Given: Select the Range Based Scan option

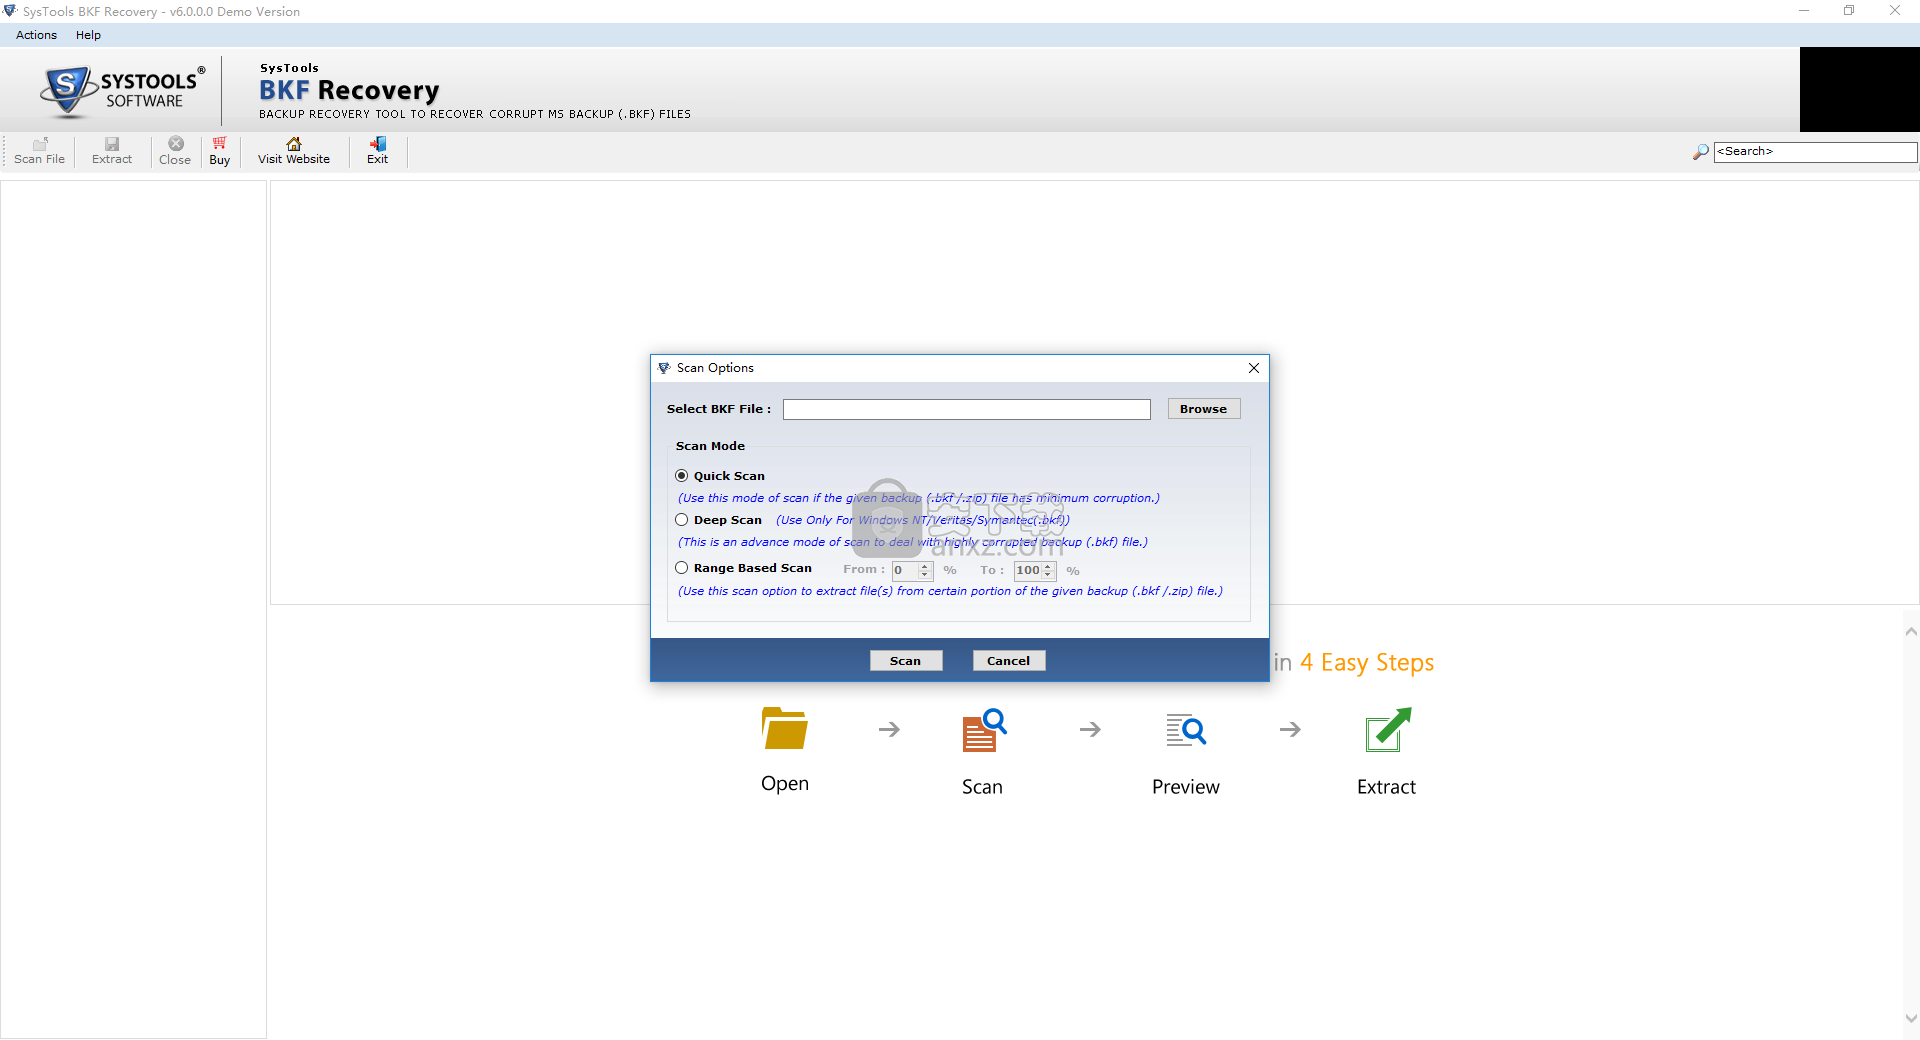Looking at the screenshot, I should point(681,568).
